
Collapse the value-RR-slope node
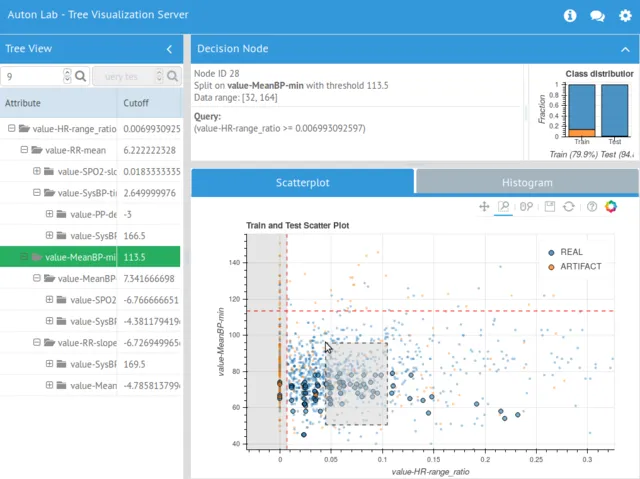coord(37,342)
